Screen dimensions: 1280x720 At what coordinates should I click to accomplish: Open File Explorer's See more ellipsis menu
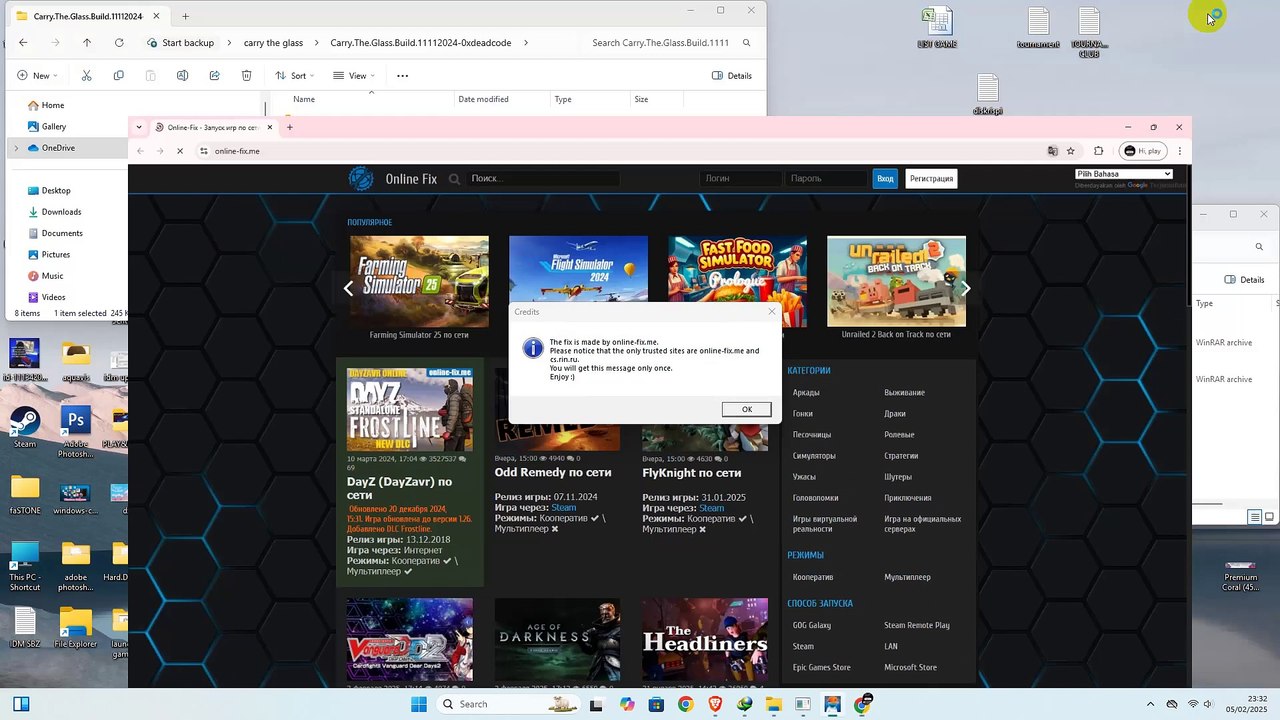click(402, 76)
